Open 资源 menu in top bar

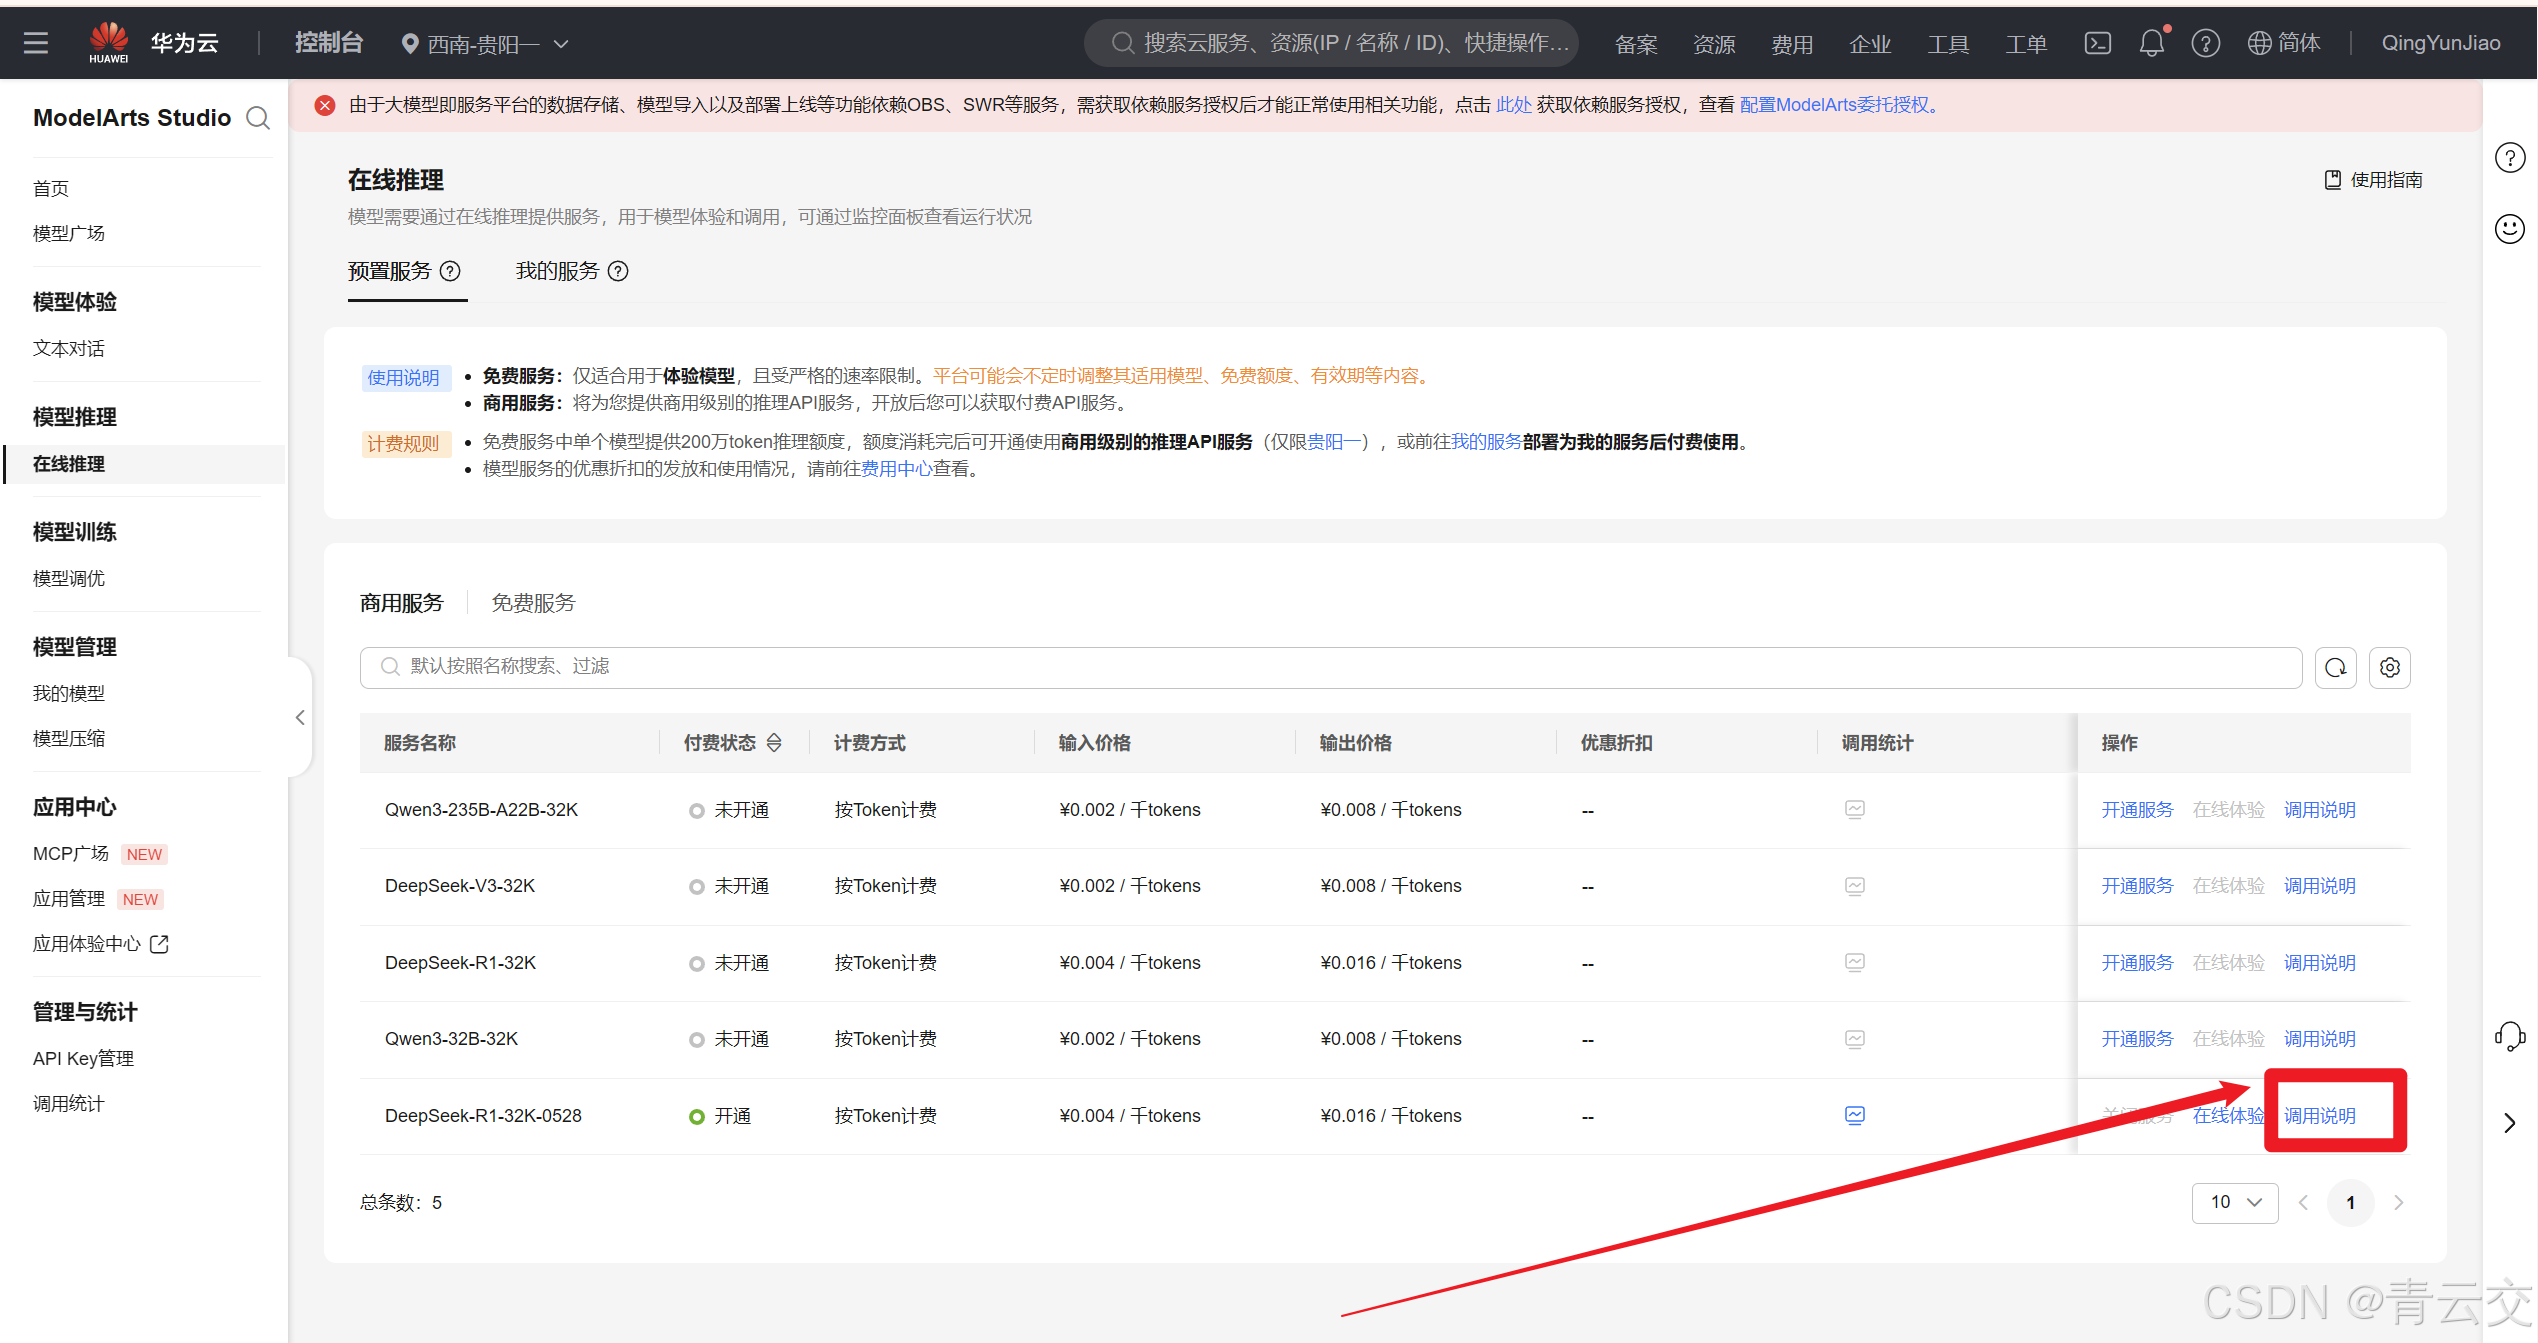[x=1714, y=44]
